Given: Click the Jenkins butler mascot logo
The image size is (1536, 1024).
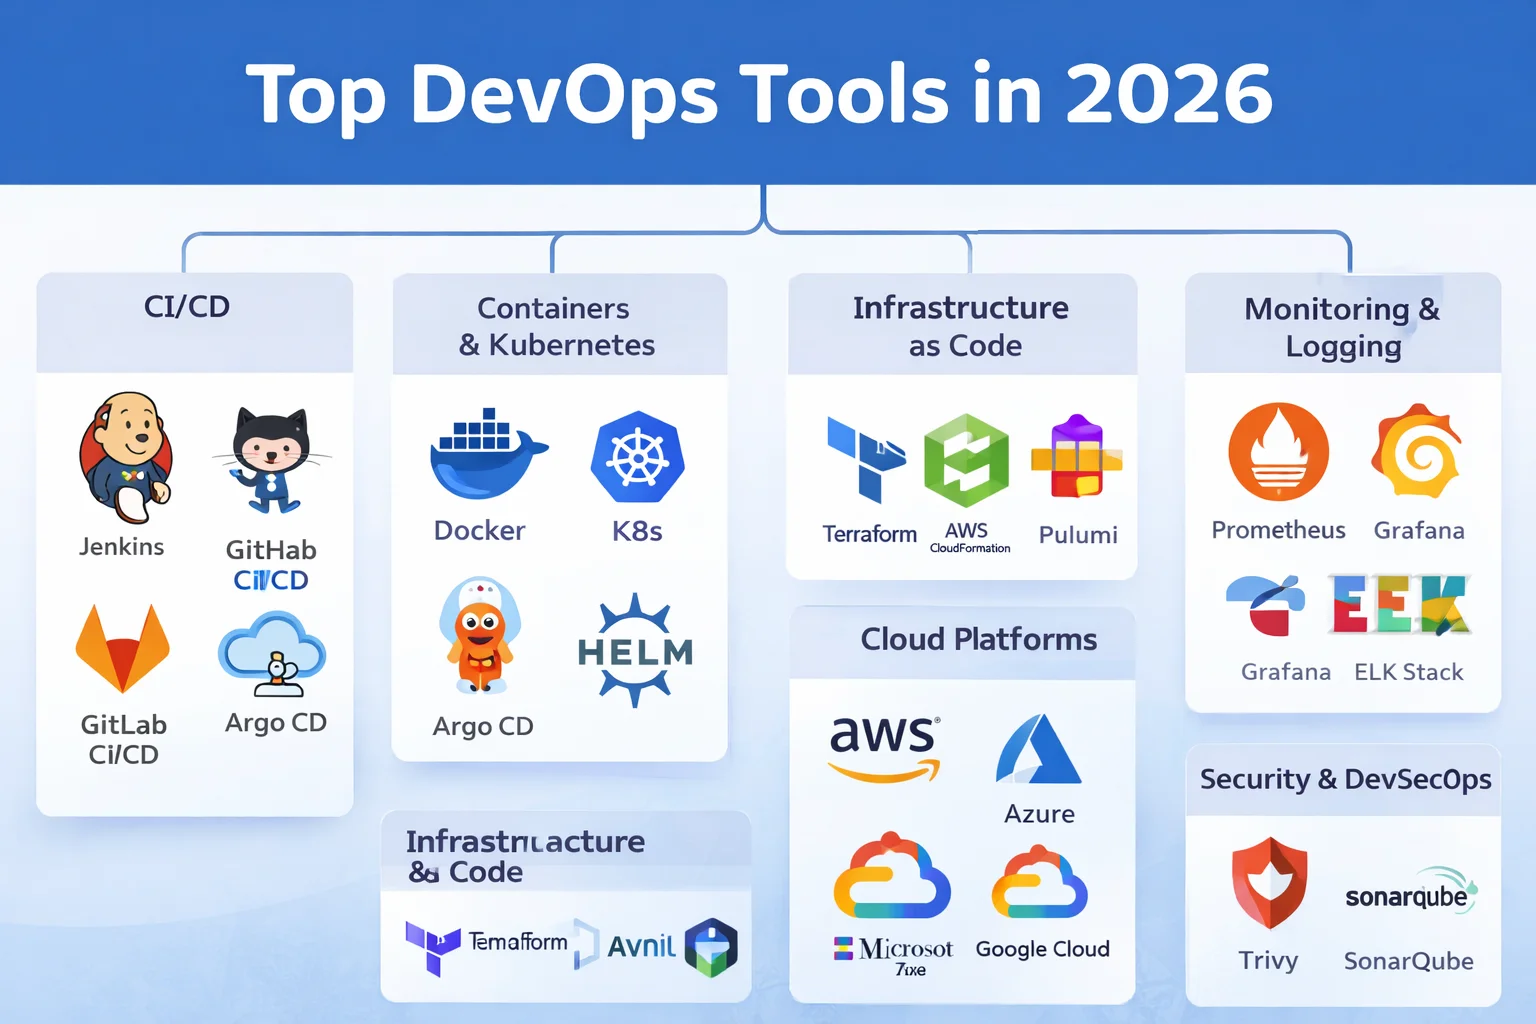Looking at the screenshot, I should [x=126, y=457].
